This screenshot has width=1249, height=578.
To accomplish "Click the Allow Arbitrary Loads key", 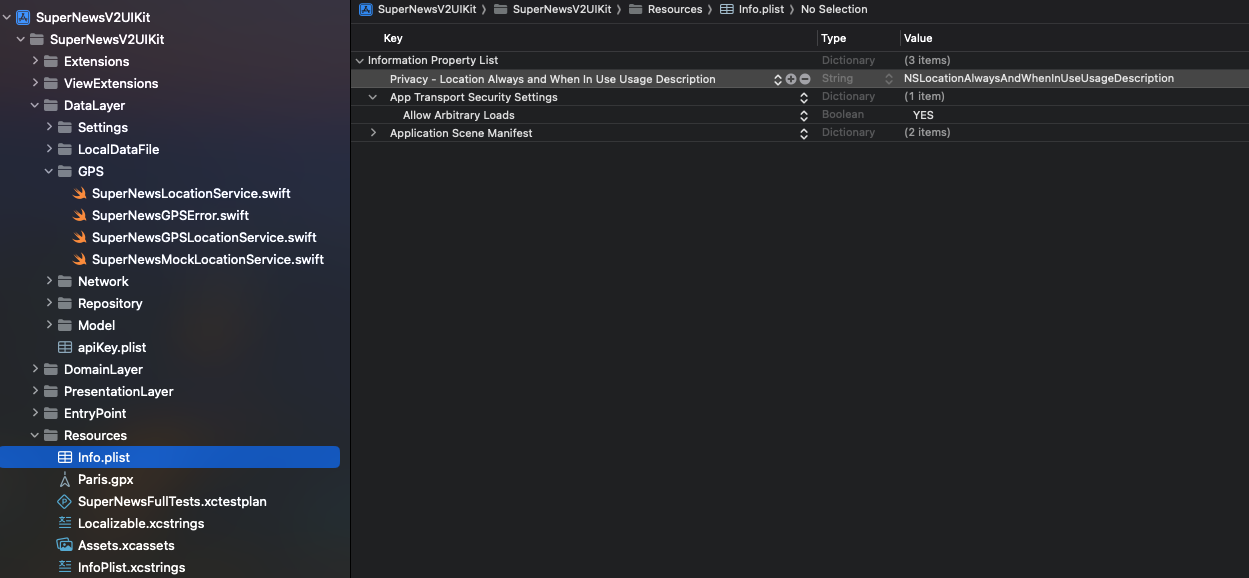I will point(459,115).
